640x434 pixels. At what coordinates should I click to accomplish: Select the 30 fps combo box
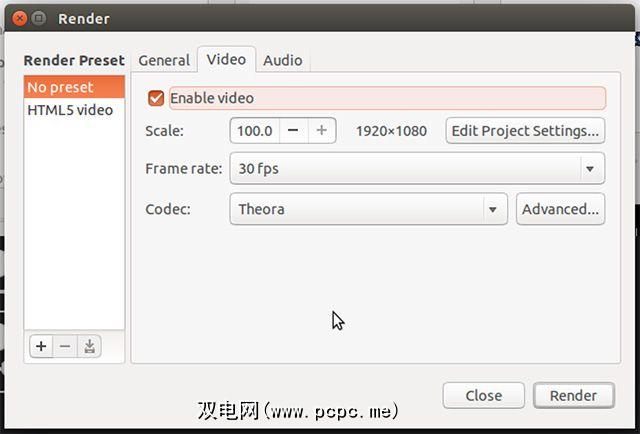pyautogui.click(x=417, y=168)
